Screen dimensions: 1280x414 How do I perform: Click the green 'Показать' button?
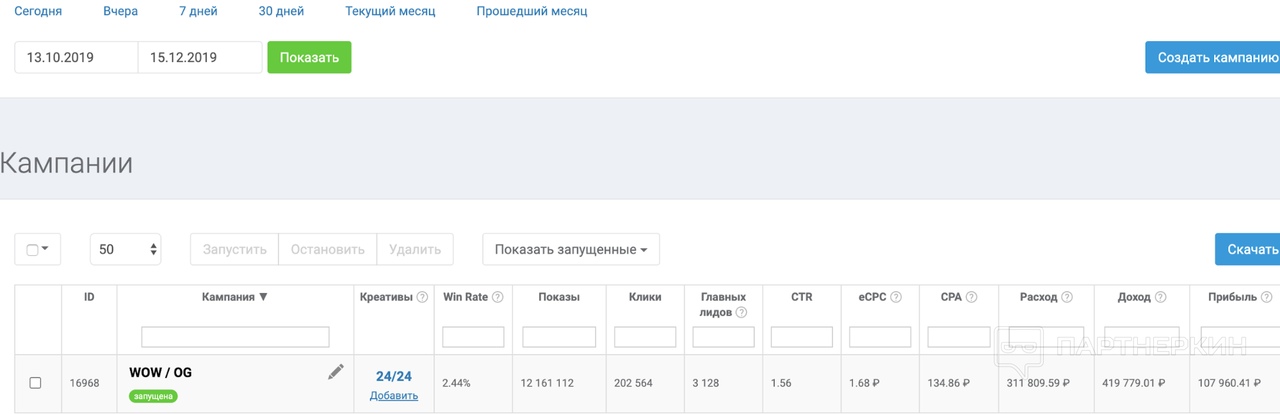[309, 57]
